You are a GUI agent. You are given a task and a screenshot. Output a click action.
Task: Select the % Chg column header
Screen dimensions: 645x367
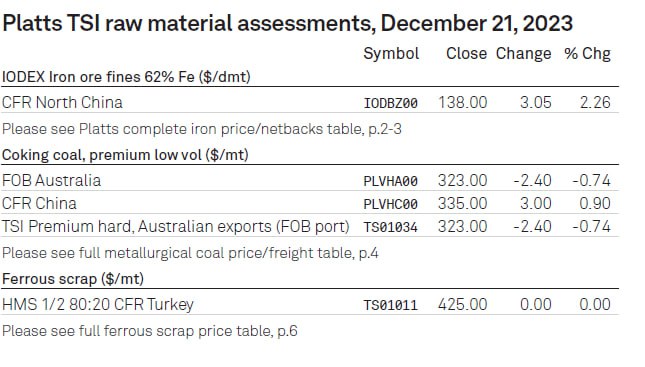pos(587,54)
